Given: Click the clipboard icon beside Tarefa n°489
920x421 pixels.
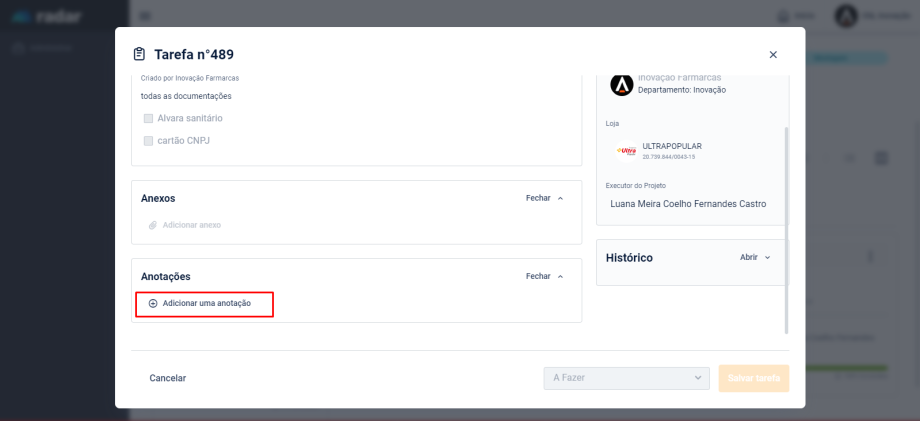Looking at the screenshot, I should [x=140, y=54].
